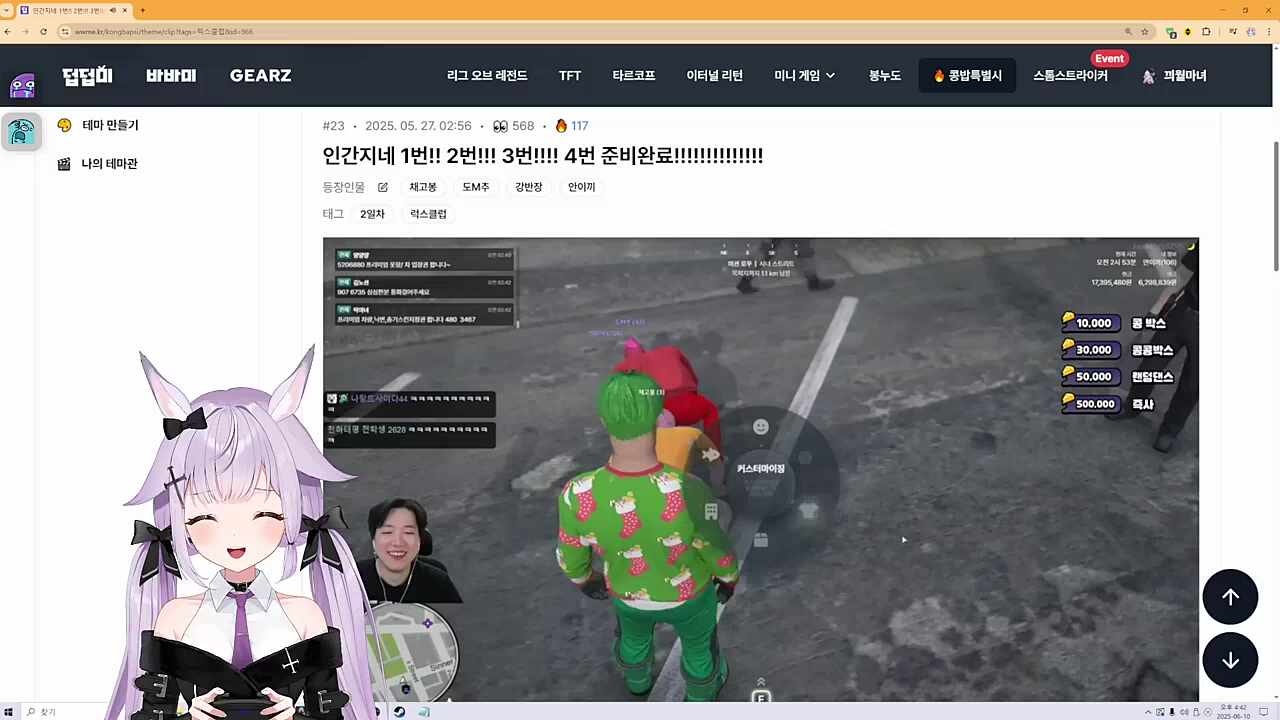
Task: Select the 봉누도 menu item
Action: coord(885,76)
